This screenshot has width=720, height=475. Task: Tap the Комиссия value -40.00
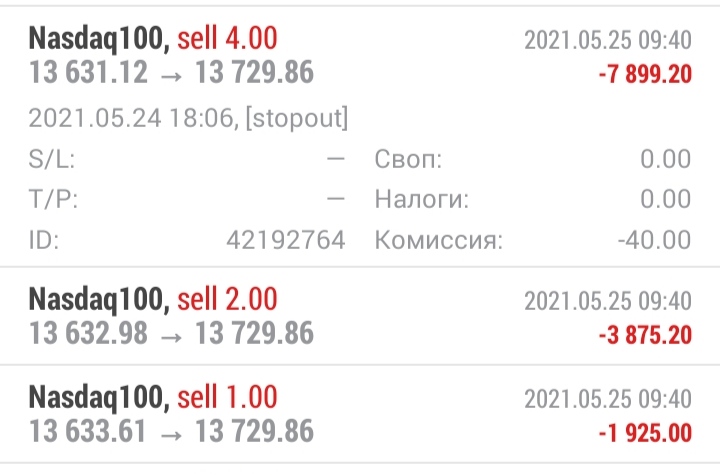pyautogui.click(x=654, y=240)
